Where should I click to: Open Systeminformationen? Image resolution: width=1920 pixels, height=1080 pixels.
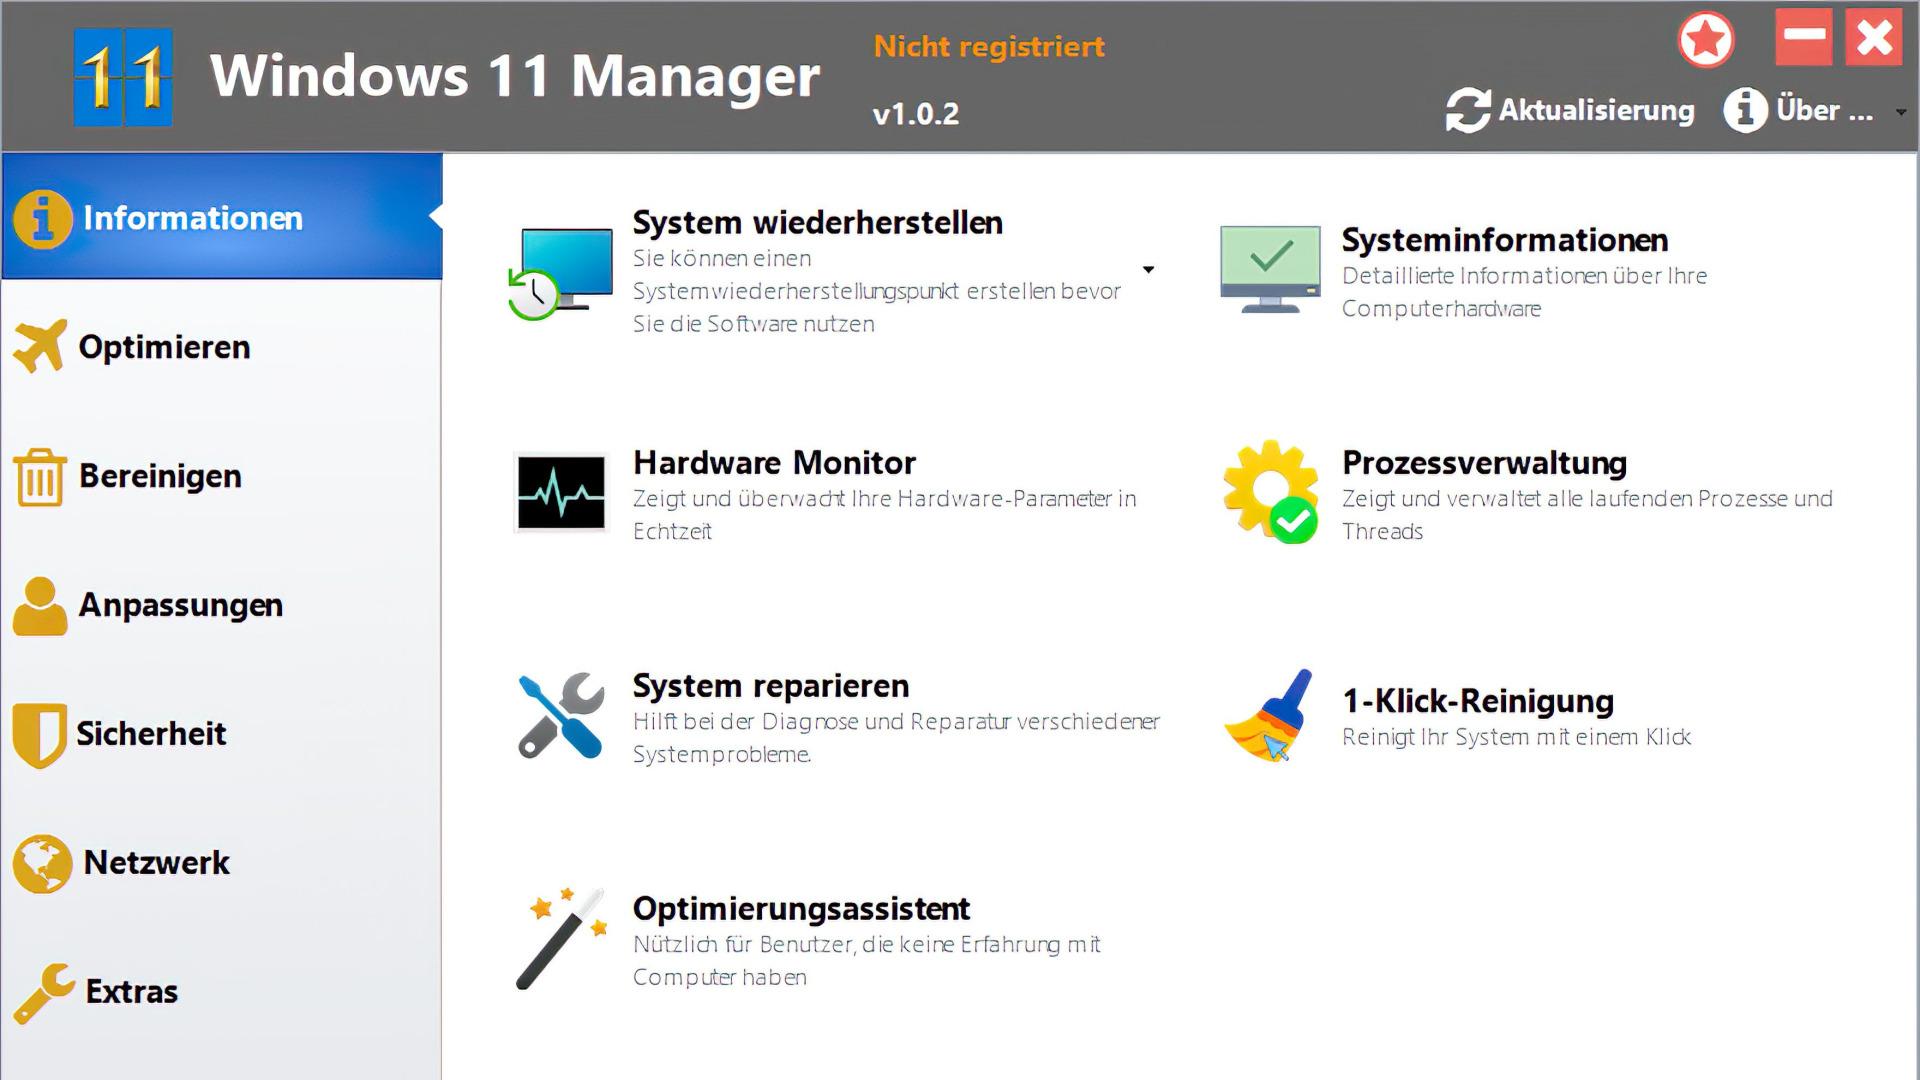tap(1505, 240)
